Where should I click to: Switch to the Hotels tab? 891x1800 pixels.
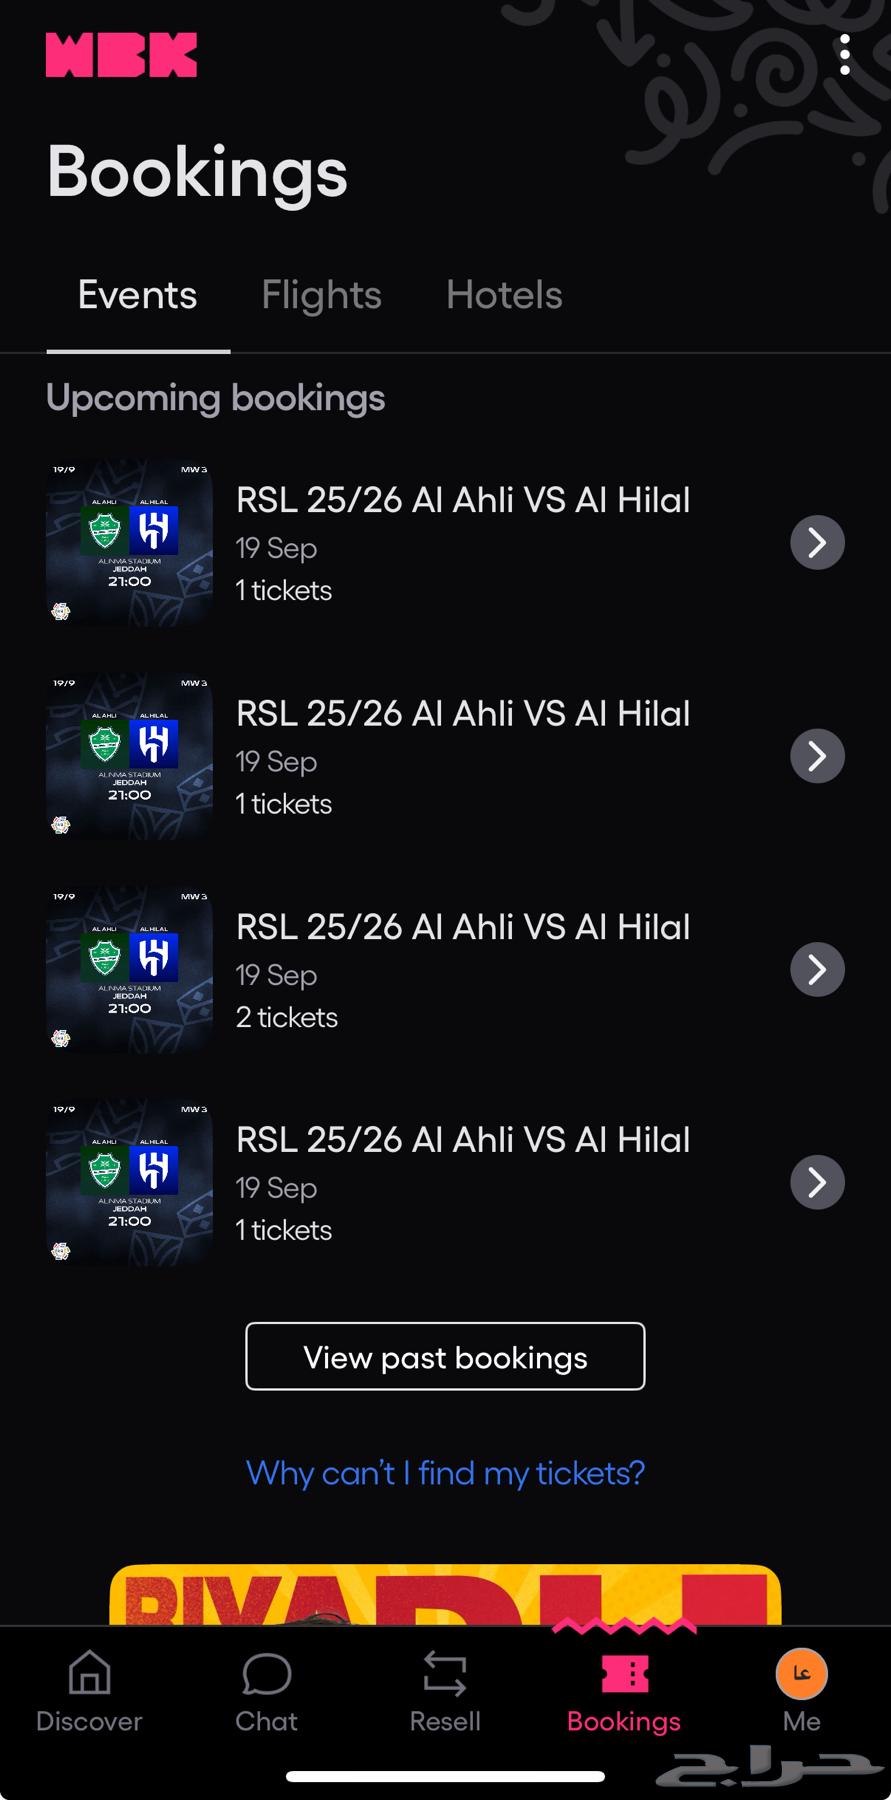(x=504, y=295)
